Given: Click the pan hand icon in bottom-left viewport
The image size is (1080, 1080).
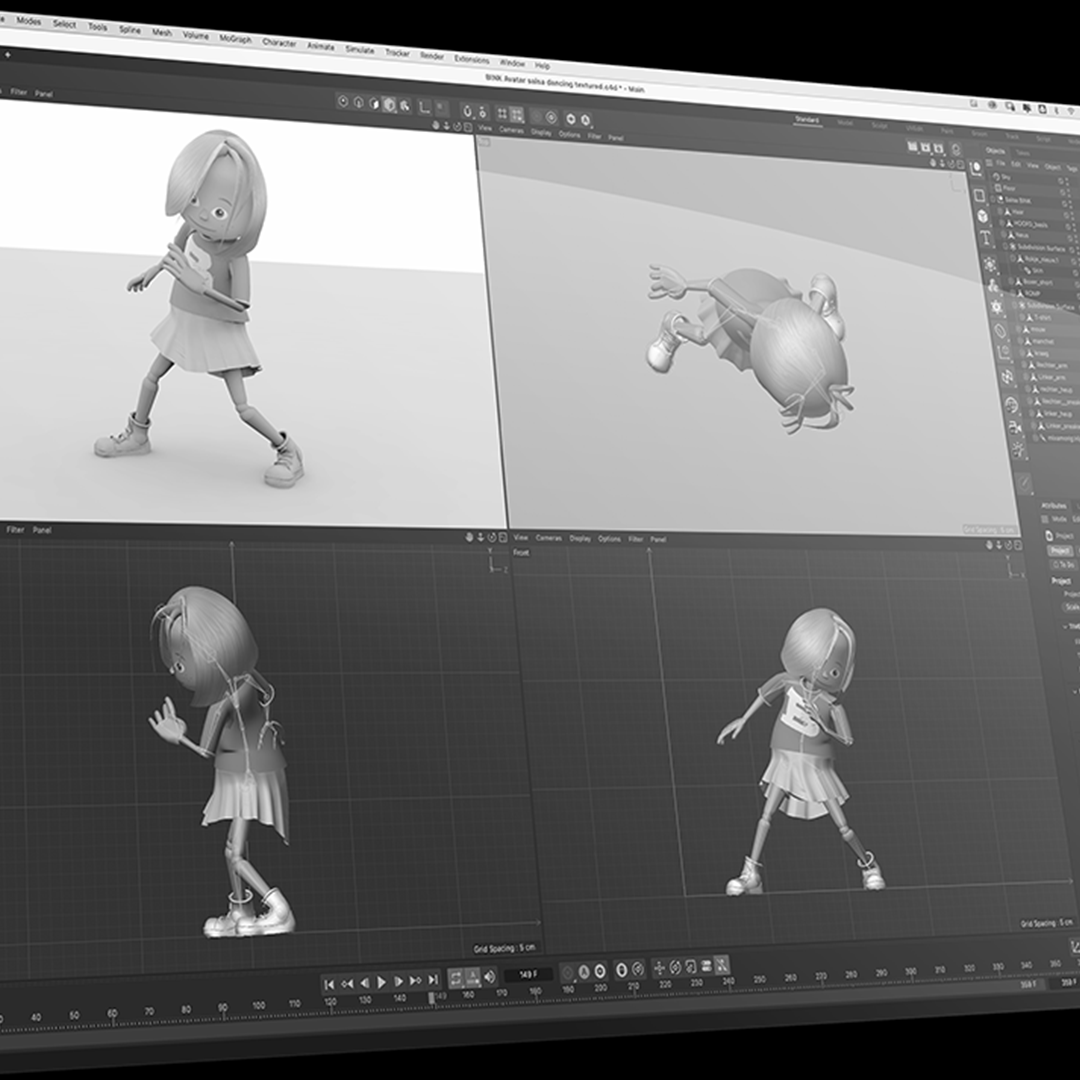Looking at the screenshot, I should [470, 537].
